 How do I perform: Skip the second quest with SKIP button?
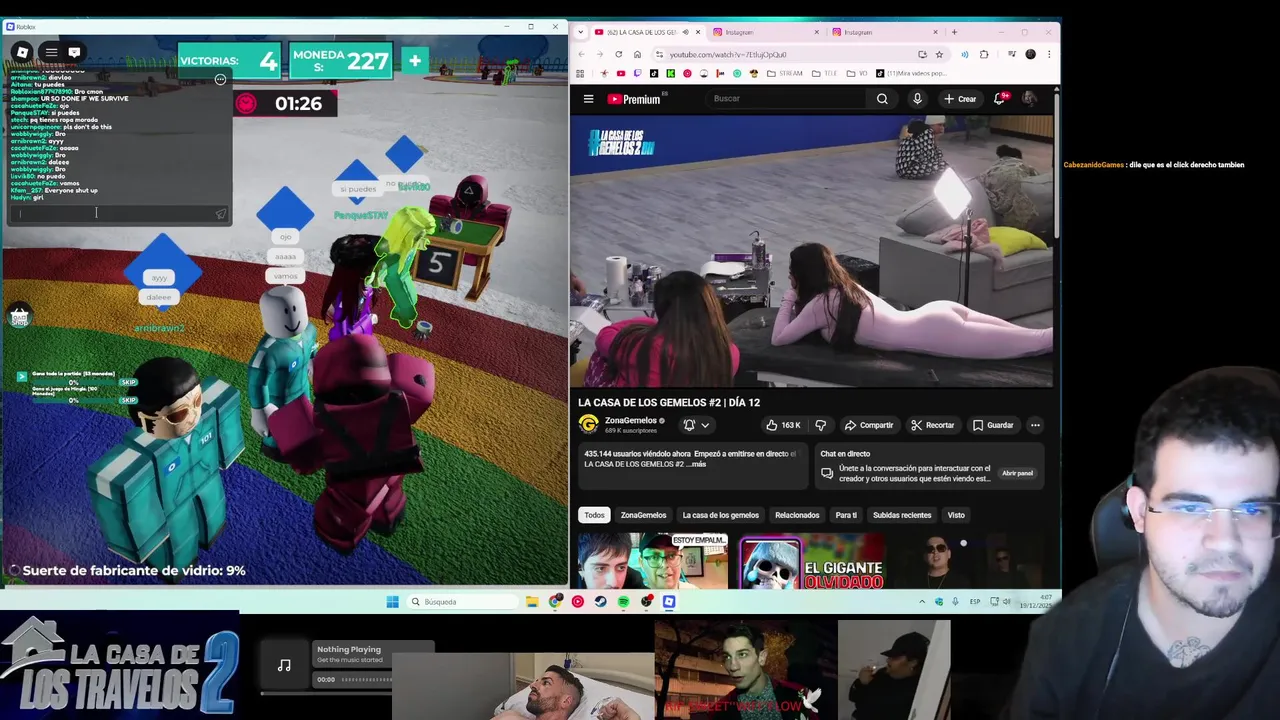[128, 400]
